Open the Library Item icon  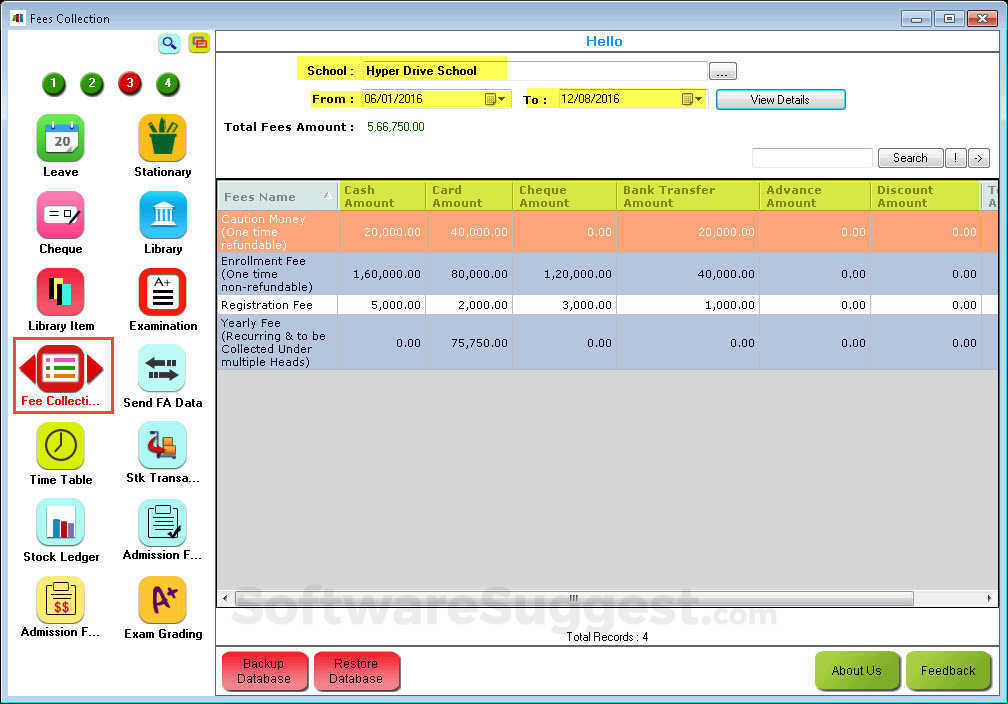(60, 293)
